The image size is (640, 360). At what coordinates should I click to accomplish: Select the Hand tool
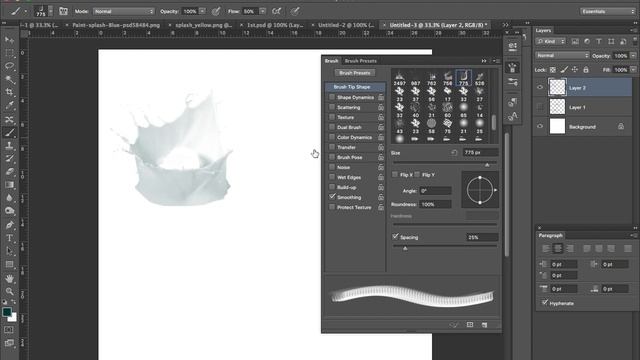[9, 278]
